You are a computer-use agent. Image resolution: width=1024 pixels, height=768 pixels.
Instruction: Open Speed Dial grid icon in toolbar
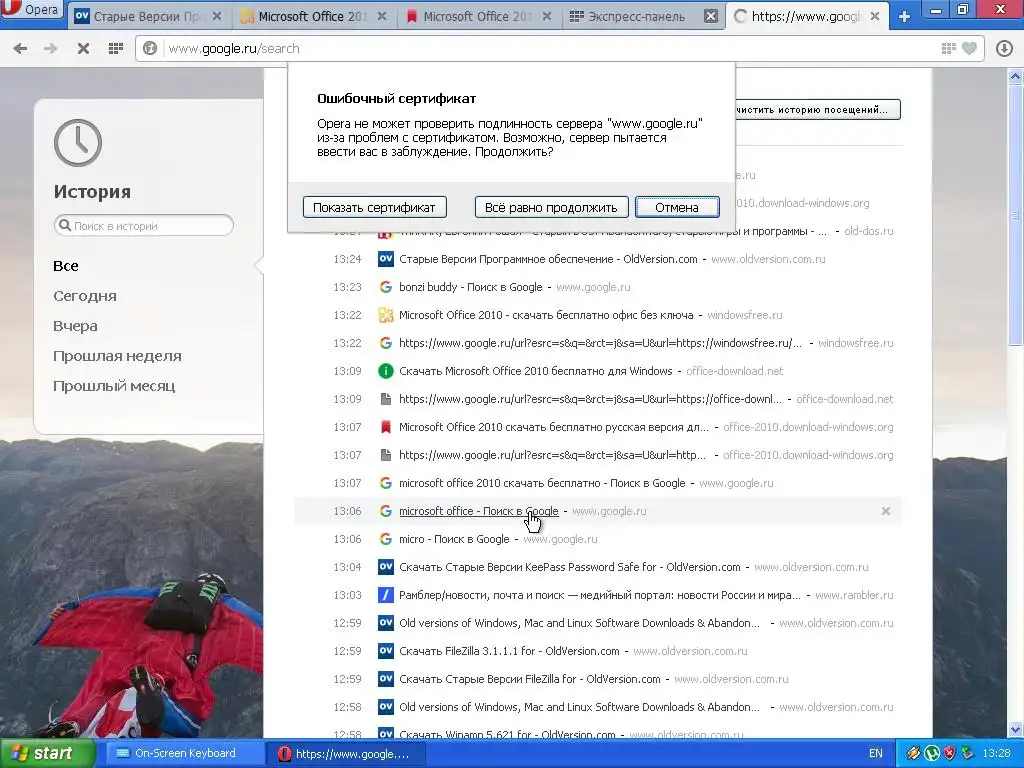[116, 48]
